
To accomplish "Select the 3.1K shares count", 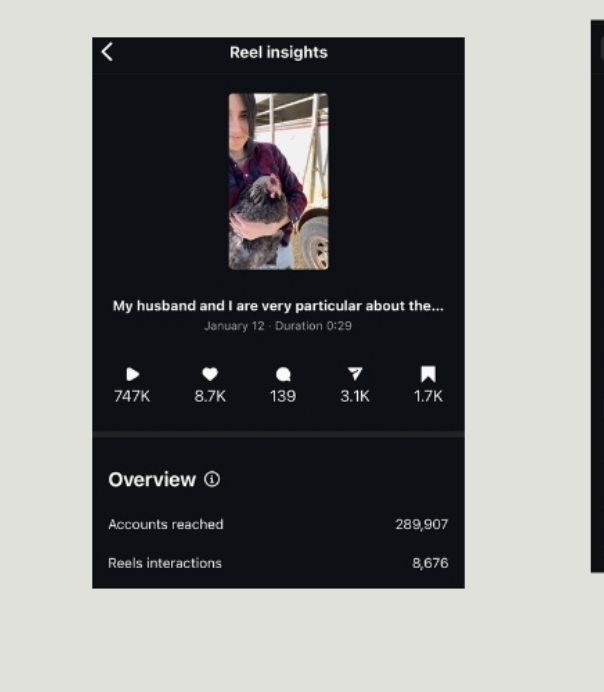I will pyautogui.click(x=355, y=396).
